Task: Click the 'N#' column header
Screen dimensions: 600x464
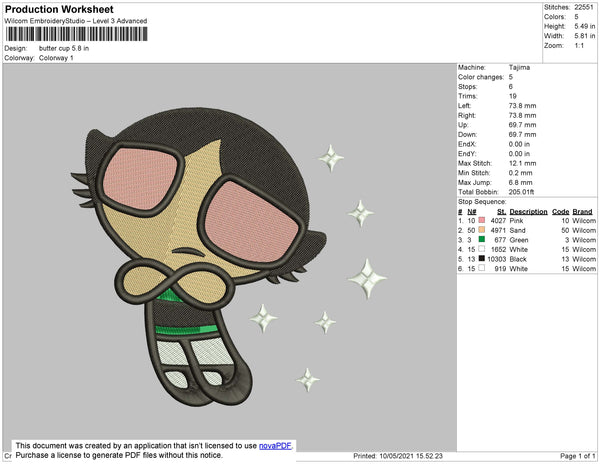Action: [472, 212]
